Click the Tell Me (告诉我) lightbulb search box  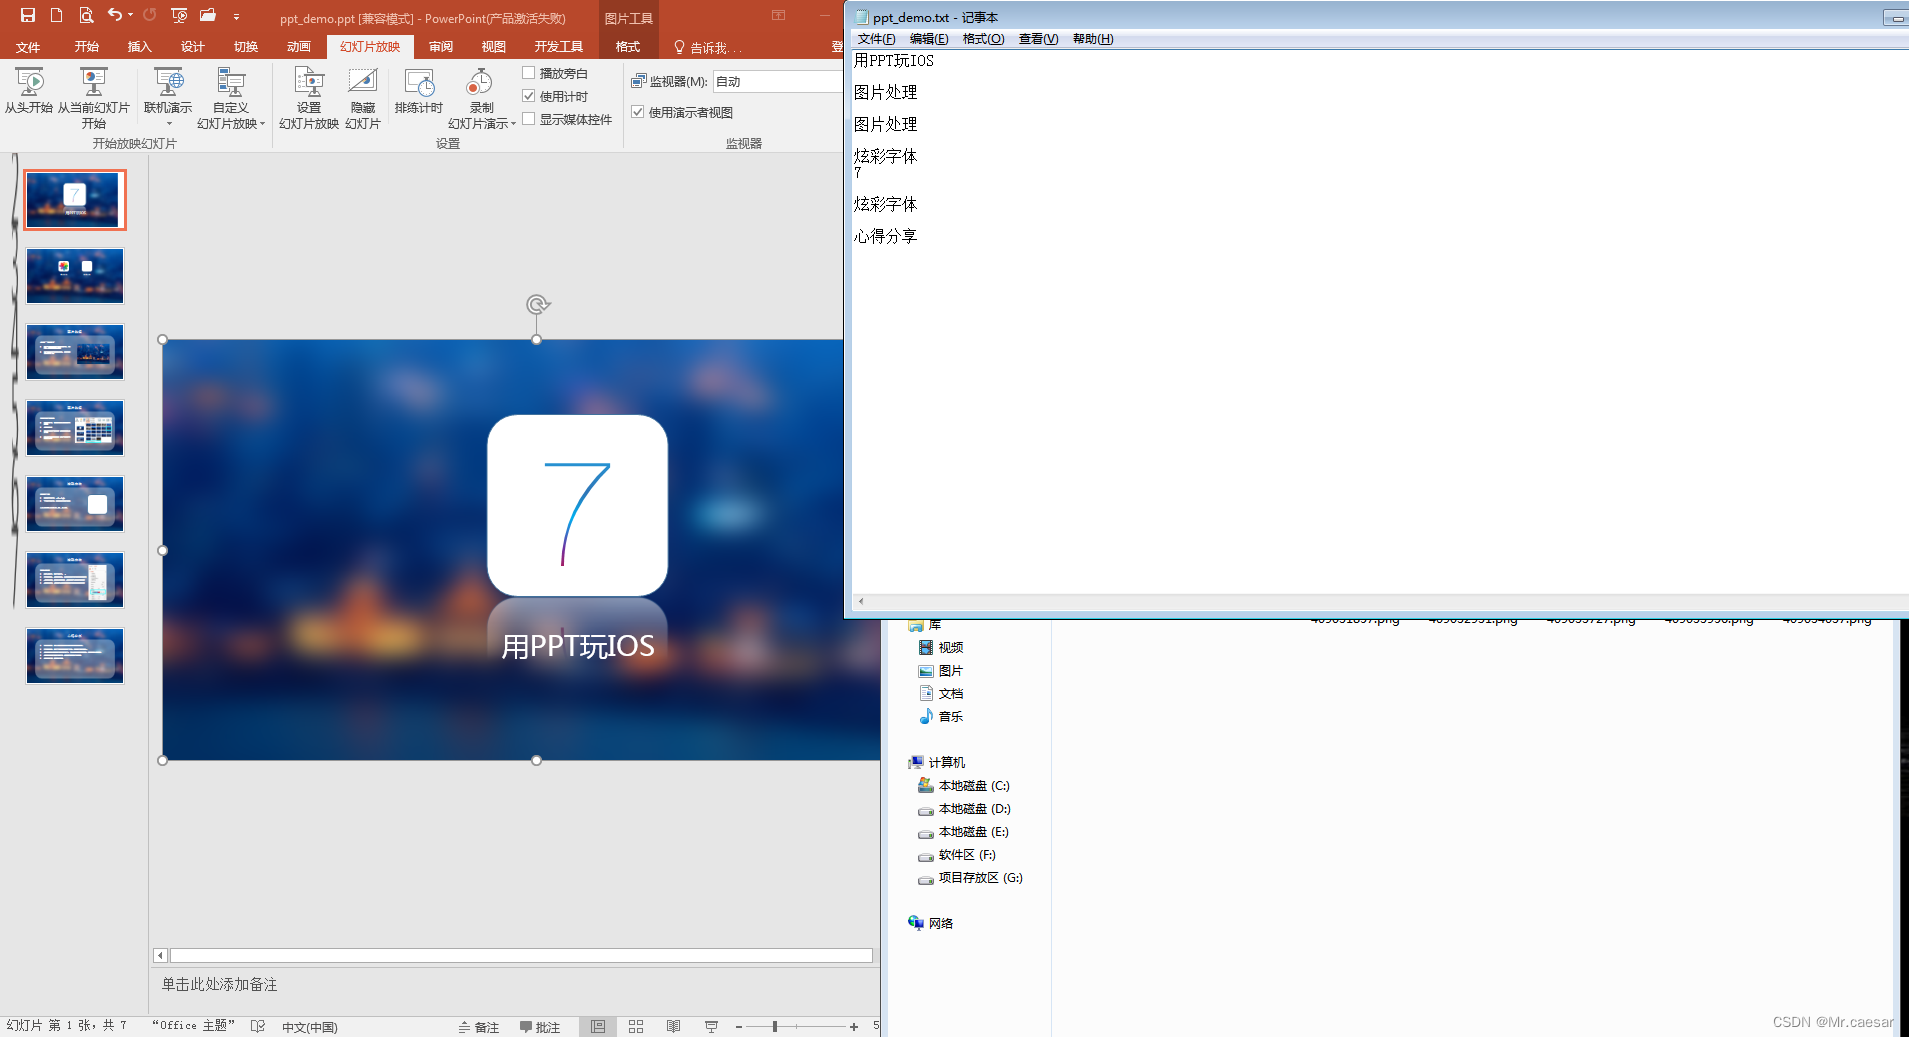[708, 48]
